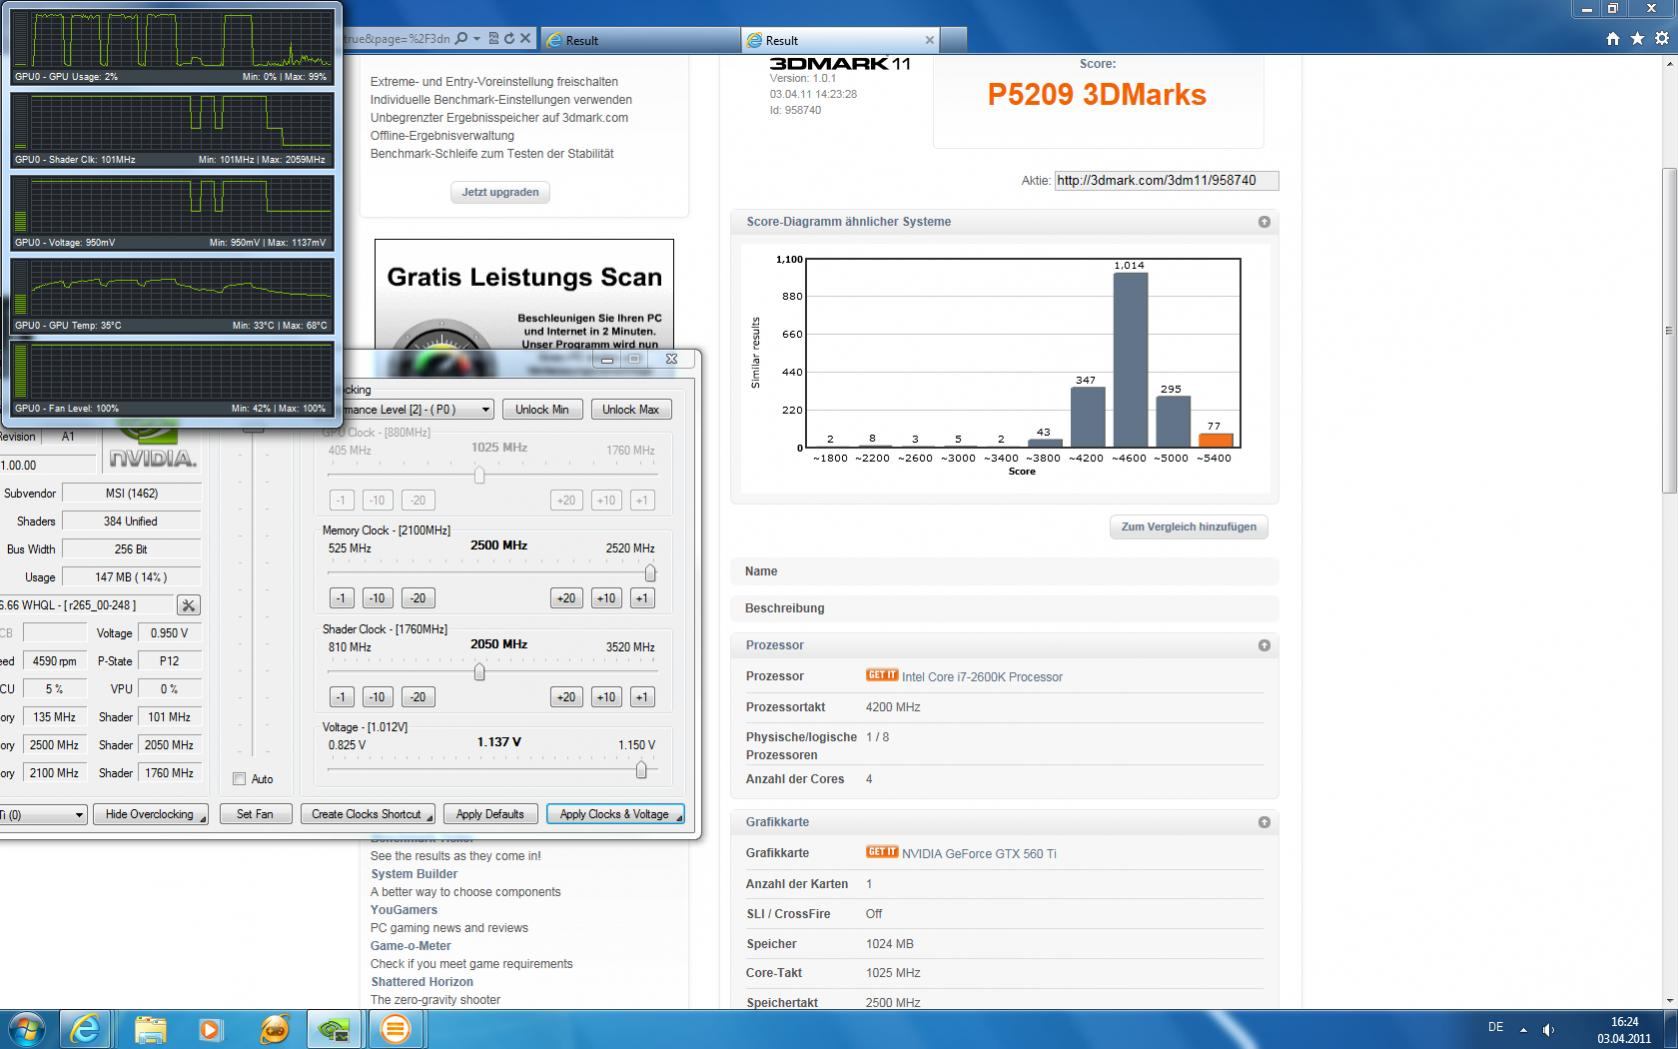Open NVIDIA GeForce GTX 560 Ti link
This screenshot has height=1049, width=1678.
tap(978, 854)
